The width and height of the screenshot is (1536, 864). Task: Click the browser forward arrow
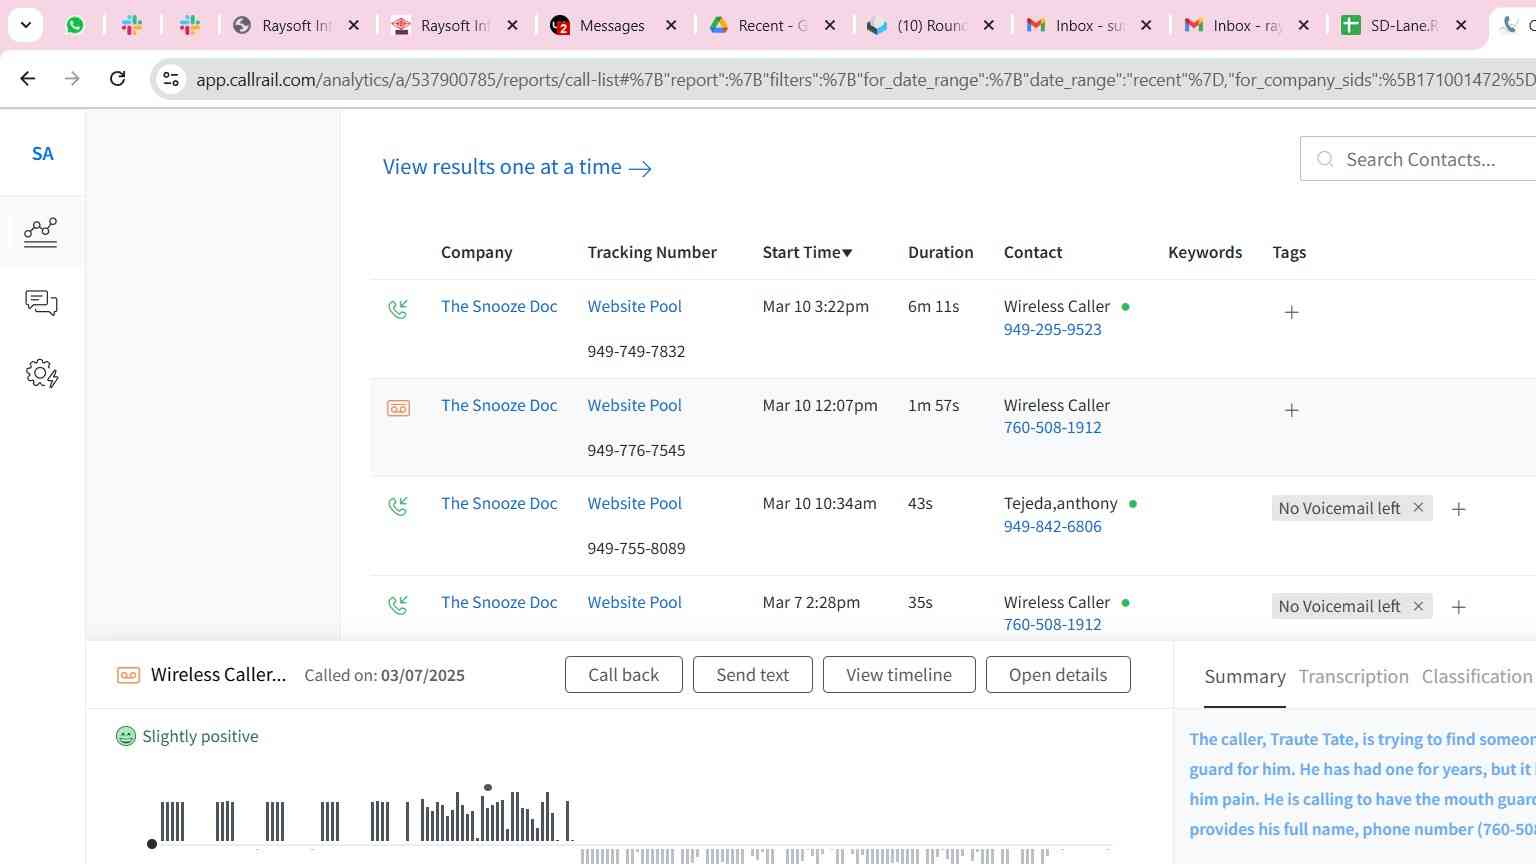(72, 78)
